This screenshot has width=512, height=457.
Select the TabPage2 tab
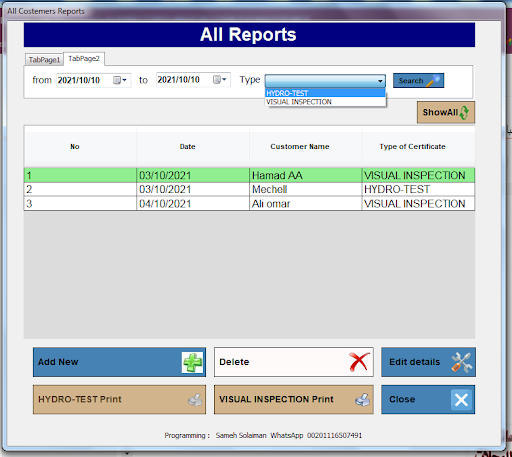click(x=84, y=58)
